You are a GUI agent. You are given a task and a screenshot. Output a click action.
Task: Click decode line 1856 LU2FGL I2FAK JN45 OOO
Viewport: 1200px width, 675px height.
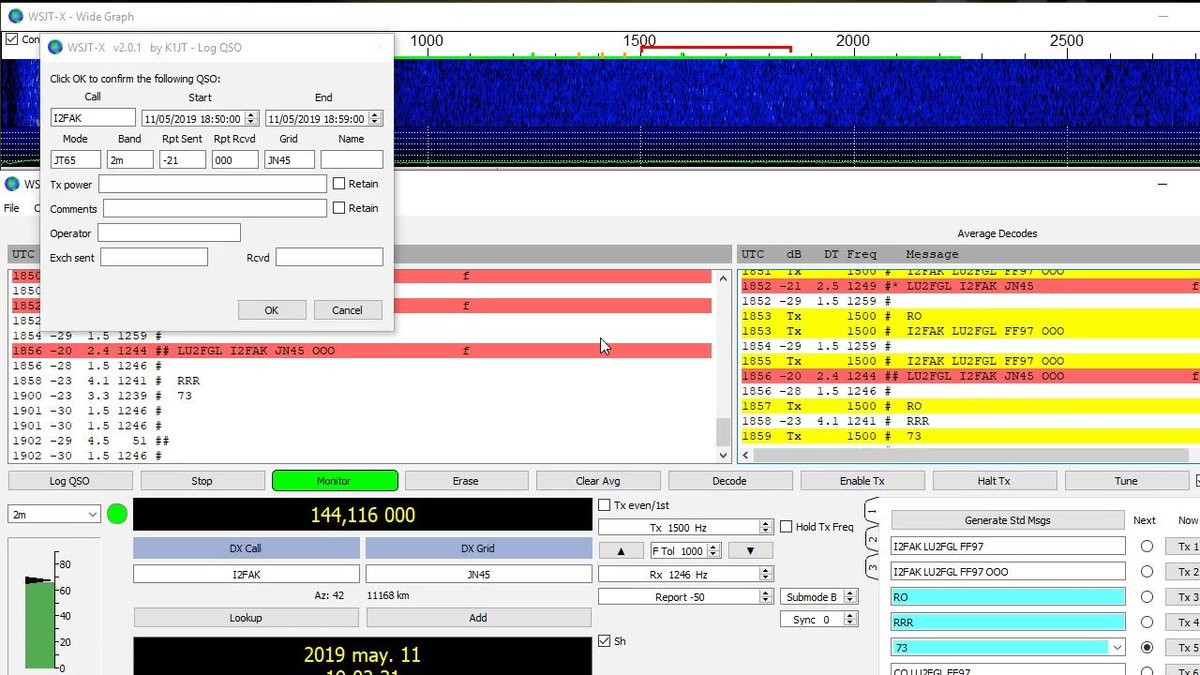(361, 351)
